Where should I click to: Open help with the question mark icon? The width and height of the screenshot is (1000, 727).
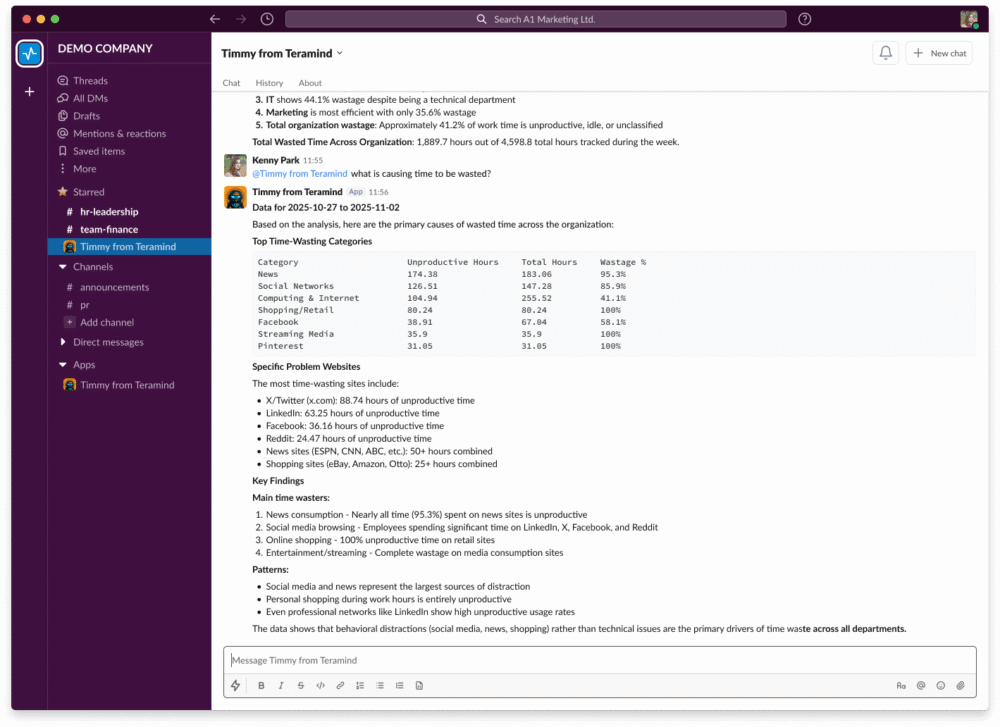click(x=805, y=19)
